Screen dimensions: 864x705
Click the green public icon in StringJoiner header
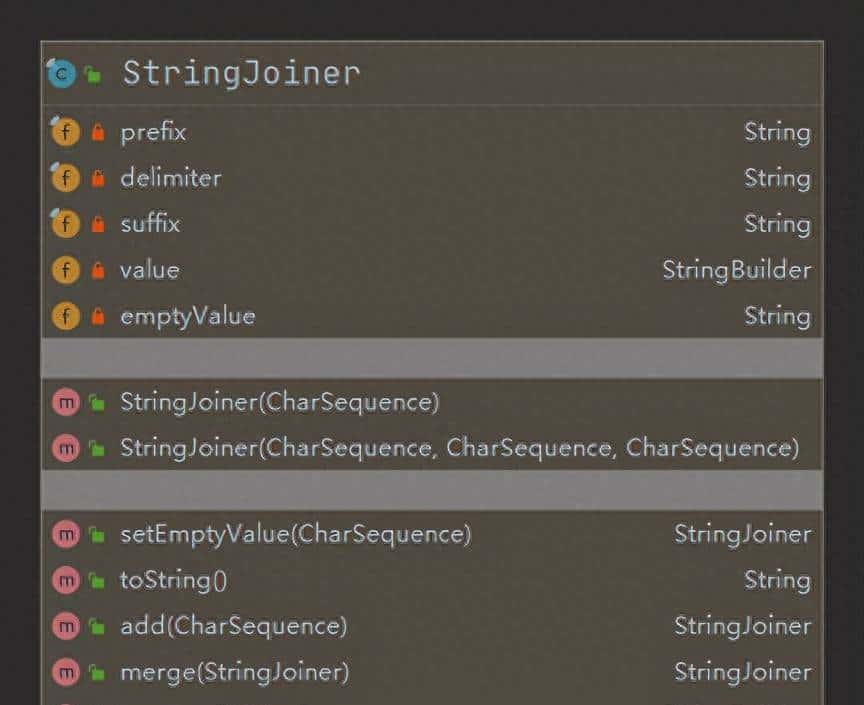click(93, 75)
